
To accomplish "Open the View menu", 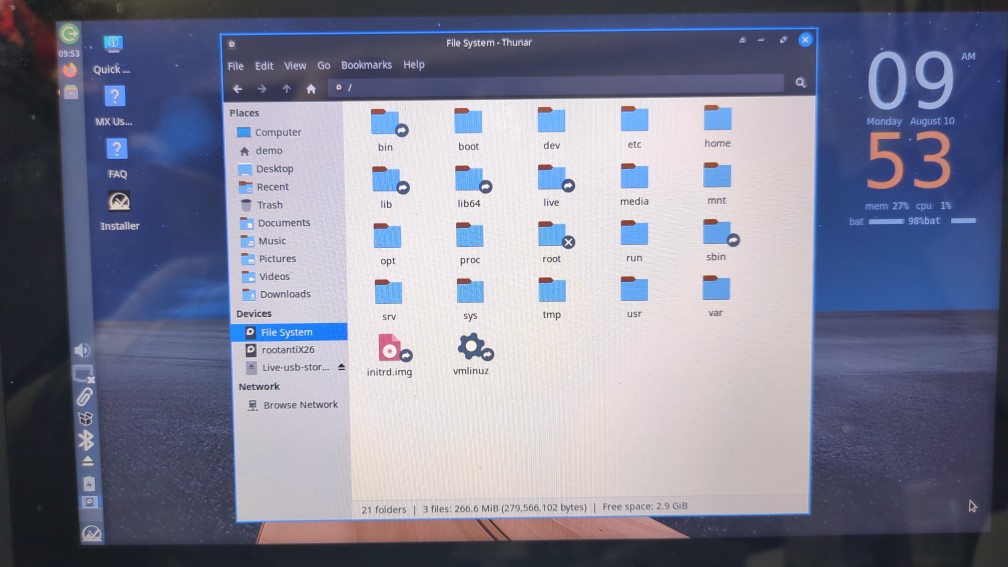I will click(295, 66).
